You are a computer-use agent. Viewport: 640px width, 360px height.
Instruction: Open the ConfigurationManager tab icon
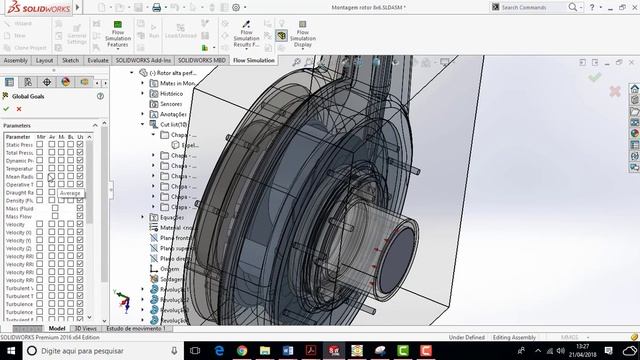click(x=28, y=82)
